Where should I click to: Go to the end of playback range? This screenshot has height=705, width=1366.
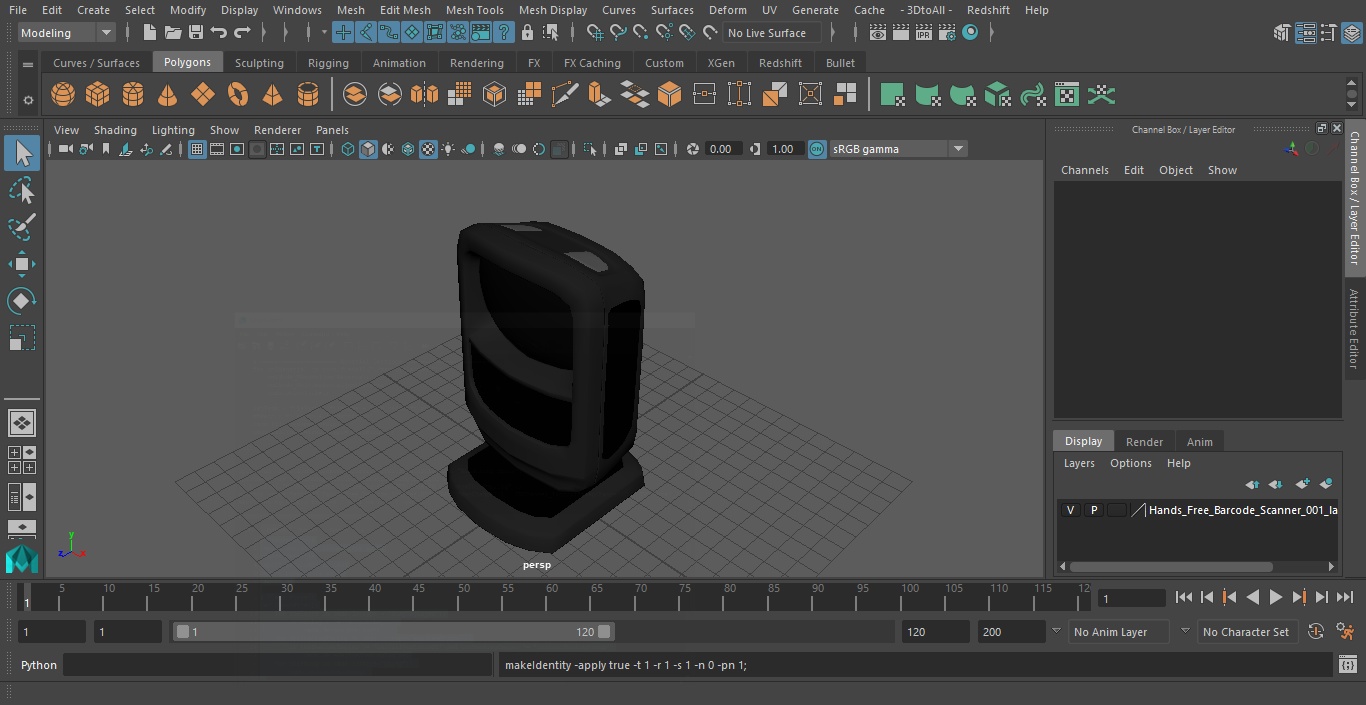(x=1345, y=597)
